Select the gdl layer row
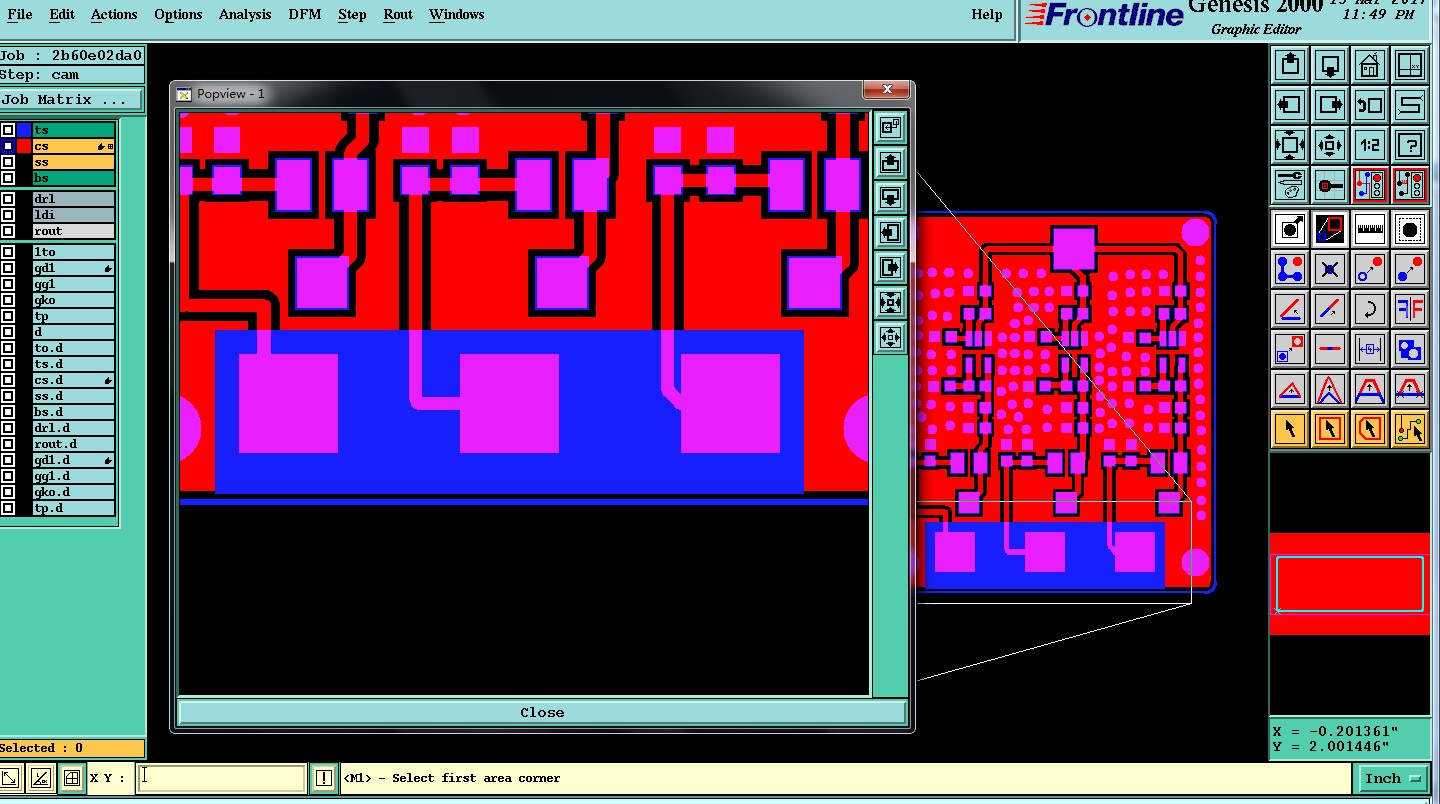The width and height of the screenshot is (1440, 804). point(73,268)
